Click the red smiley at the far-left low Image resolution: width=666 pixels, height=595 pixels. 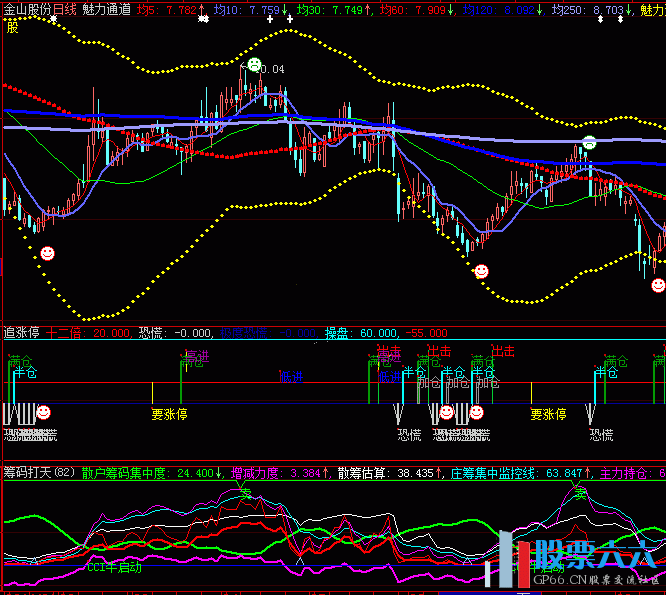[47, 254]
